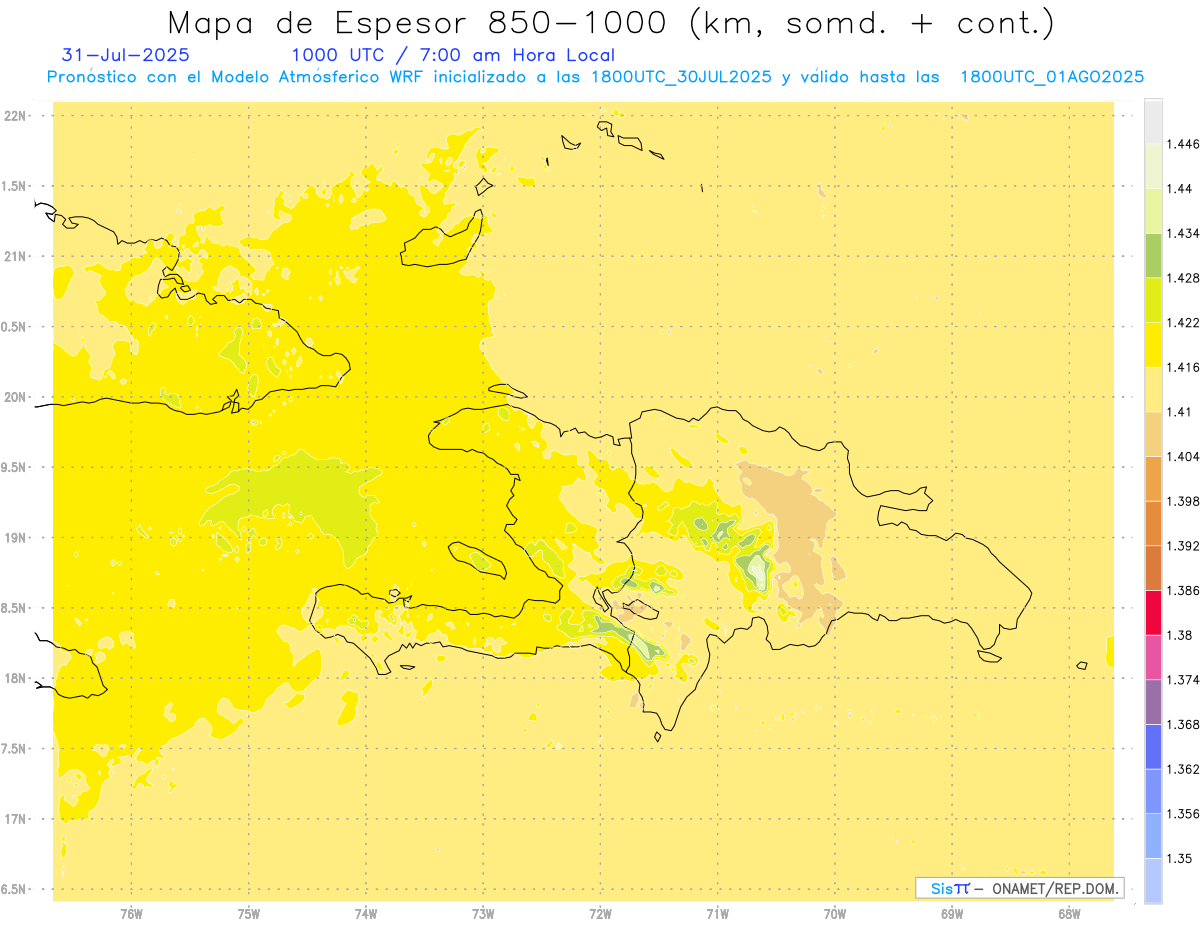The image size is (1200, 927).
Task: Pick the green swatch between 1.428 and 1.434
Action: (1153, 256)
